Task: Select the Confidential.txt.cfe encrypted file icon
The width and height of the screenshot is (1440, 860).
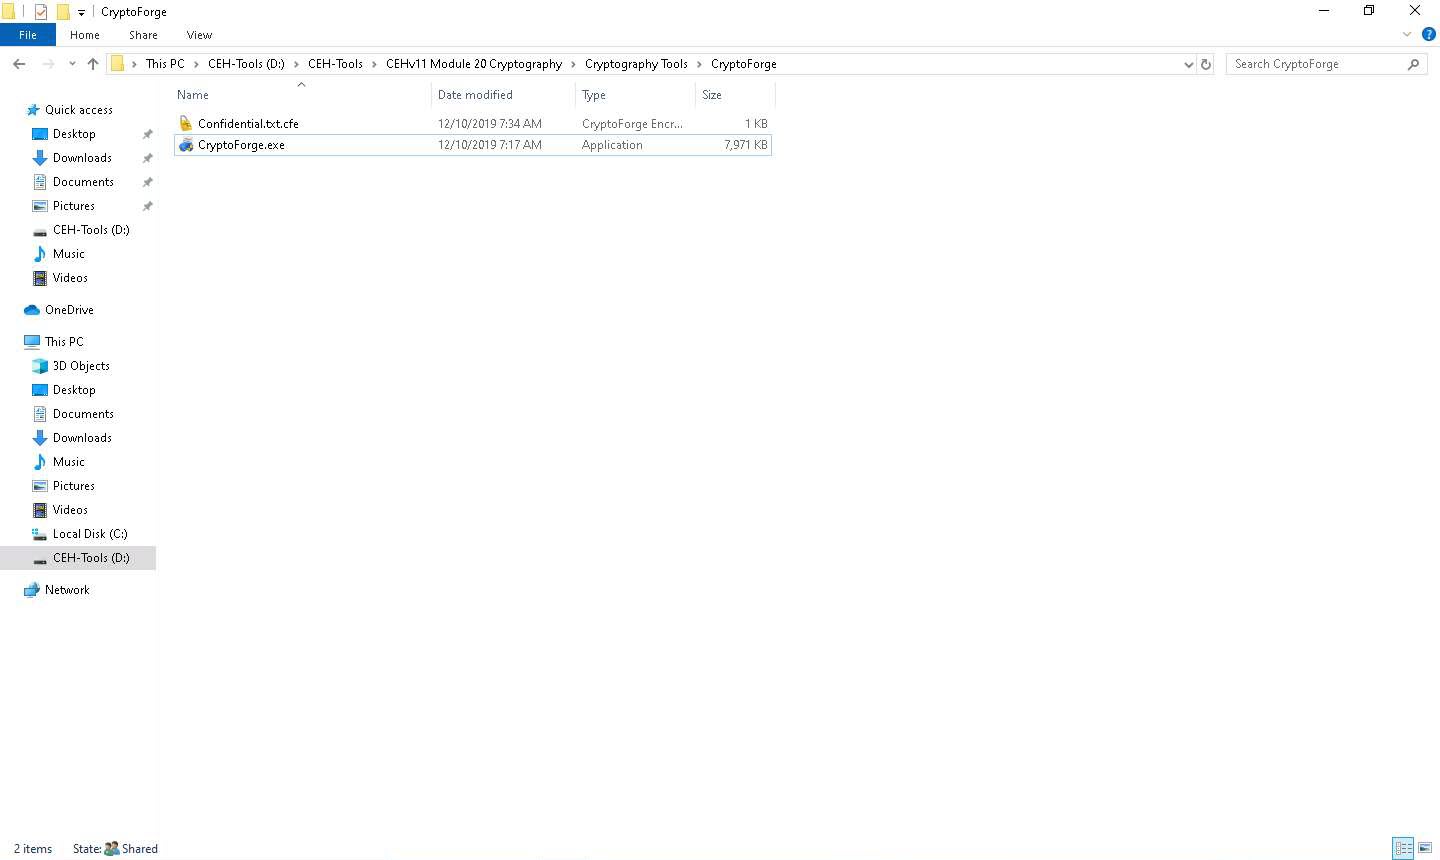Action: pos(185,124)
